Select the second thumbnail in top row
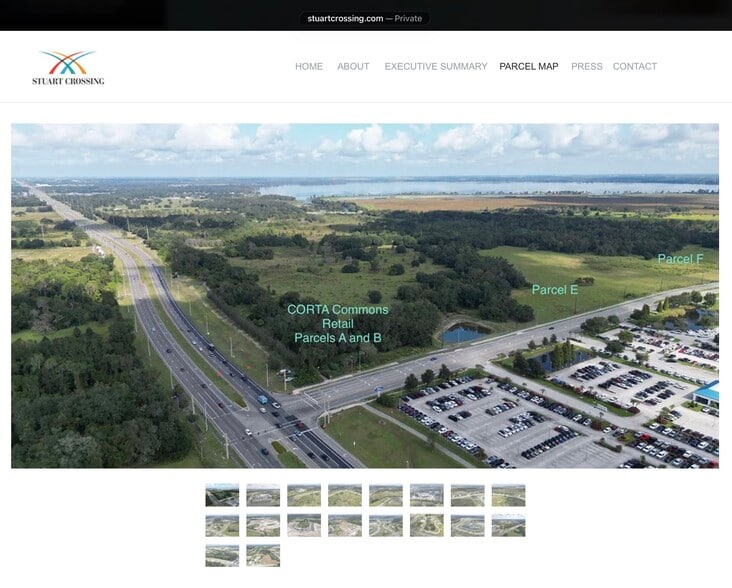Image resolution: width=732 pixels, height=588 pixels. click(x=263, y=495)
